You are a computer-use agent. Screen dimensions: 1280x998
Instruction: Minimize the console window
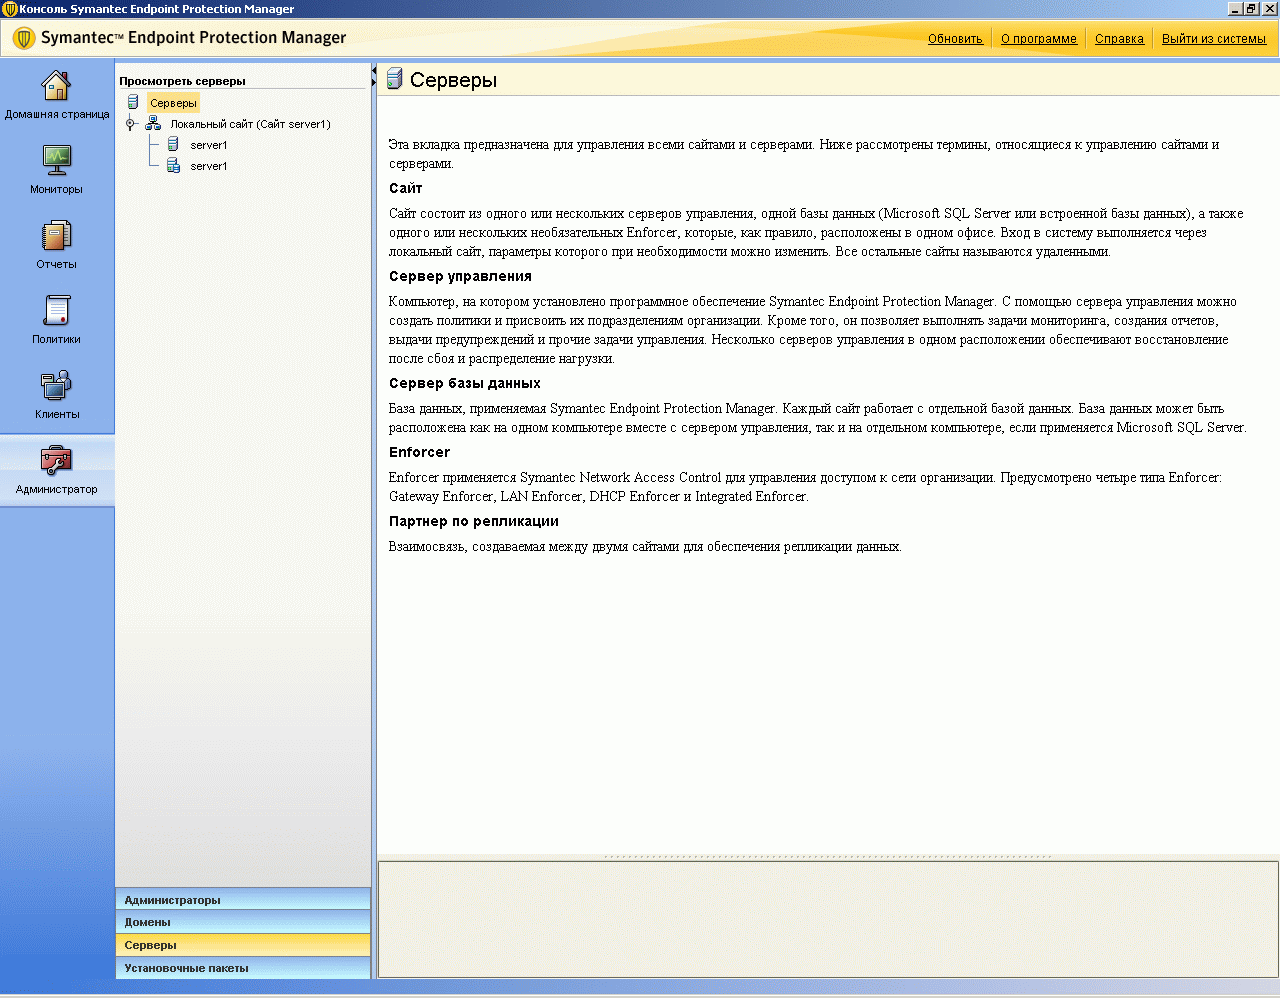pyautogui.click(x=1236, y=9)
